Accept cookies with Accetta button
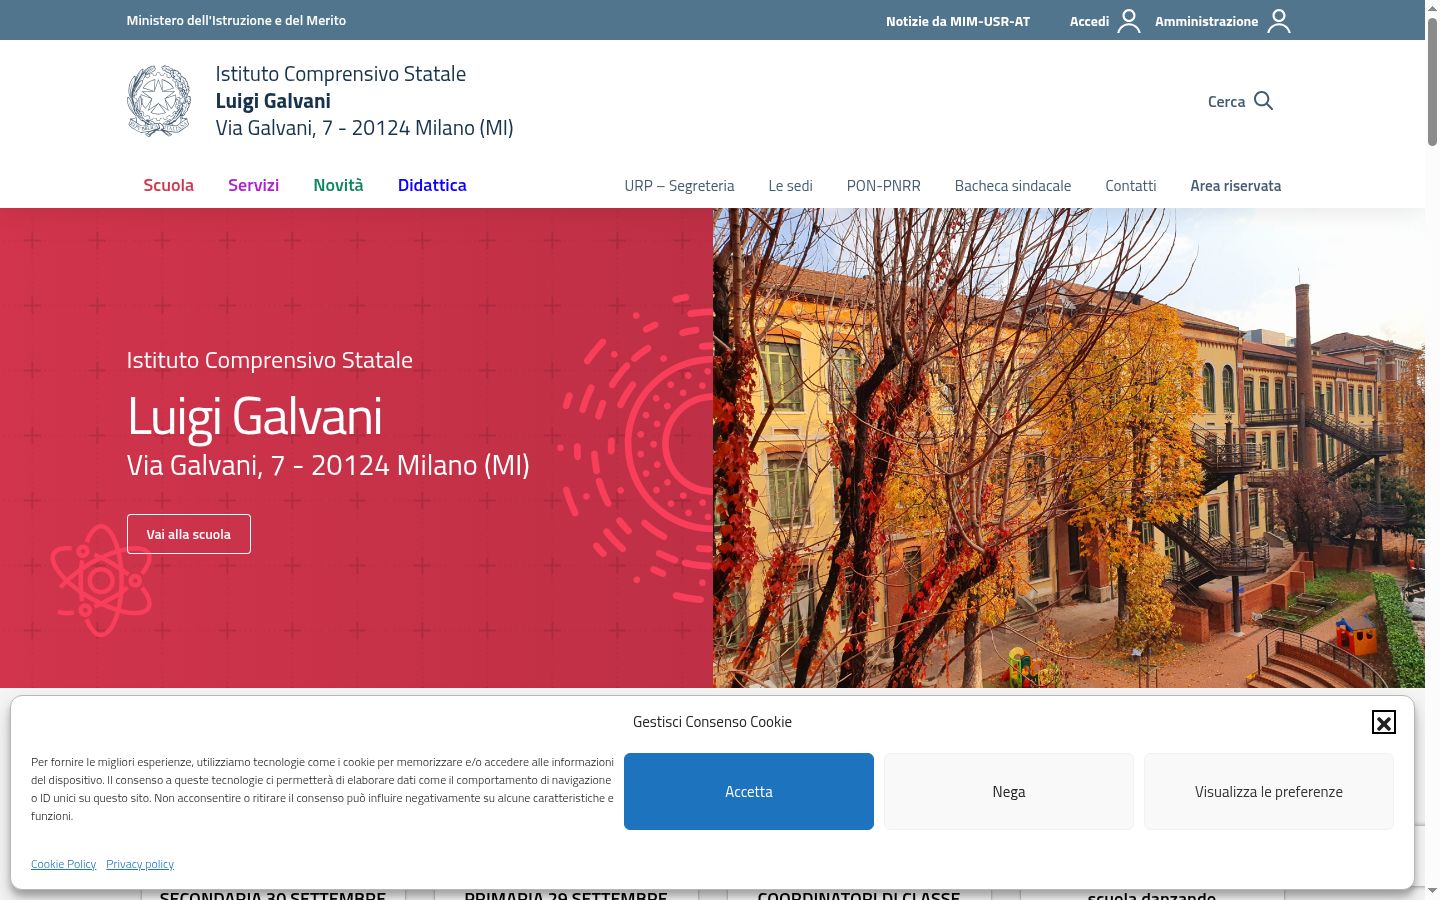This screenshot has height=900, width=1440. [749, 791]
